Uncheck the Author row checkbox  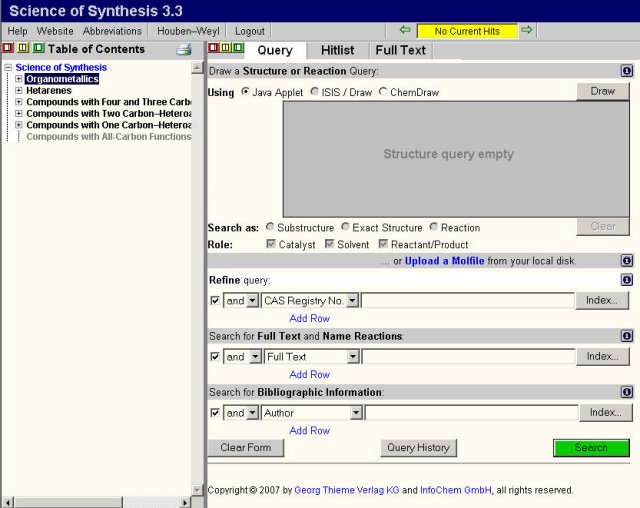pos(215,413)
